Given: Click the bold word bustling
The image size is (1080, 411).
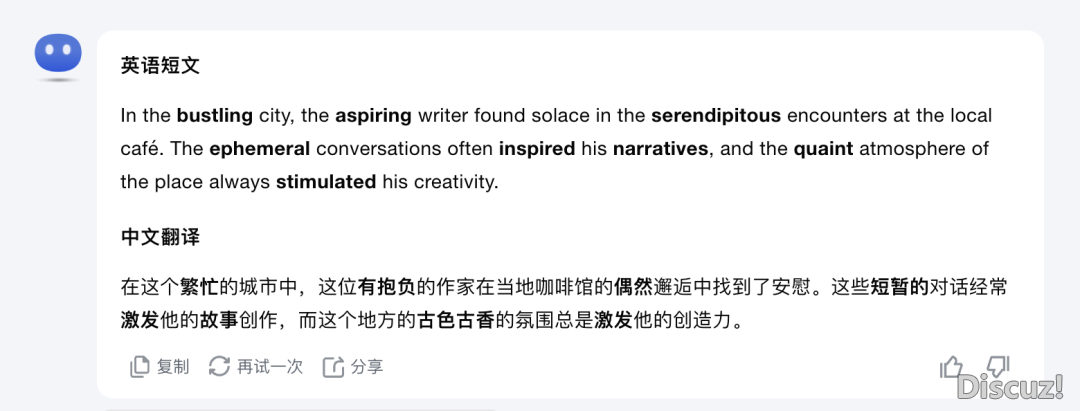Looking at the screenshot, I should tap(215, 116).
